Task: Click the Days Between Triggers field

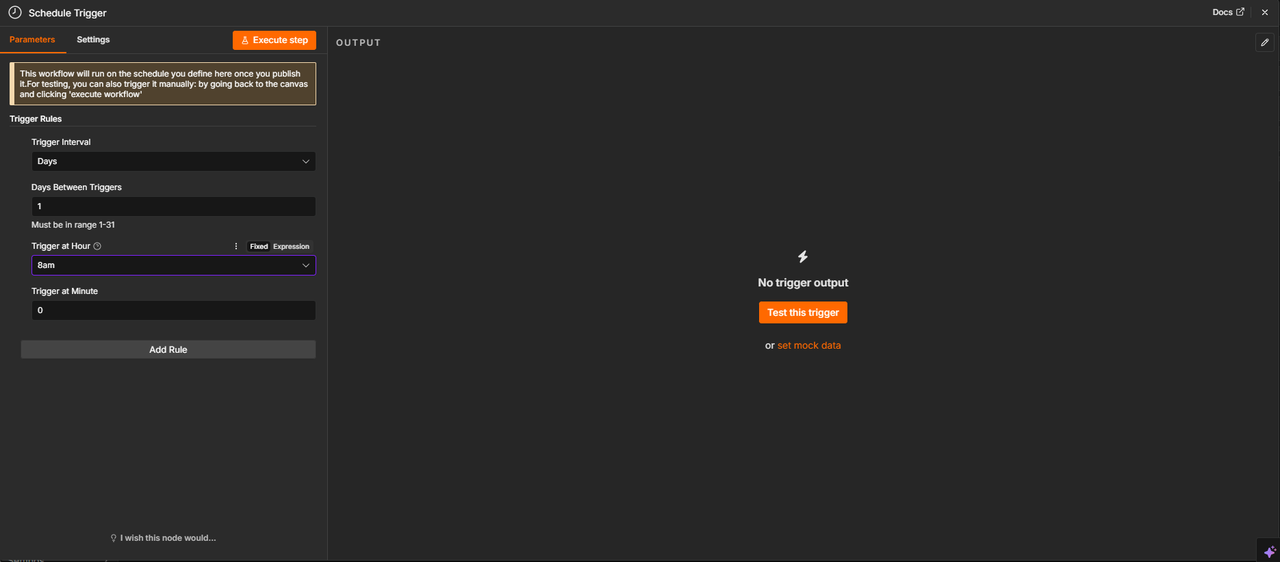Action: (x=173, y=206)
